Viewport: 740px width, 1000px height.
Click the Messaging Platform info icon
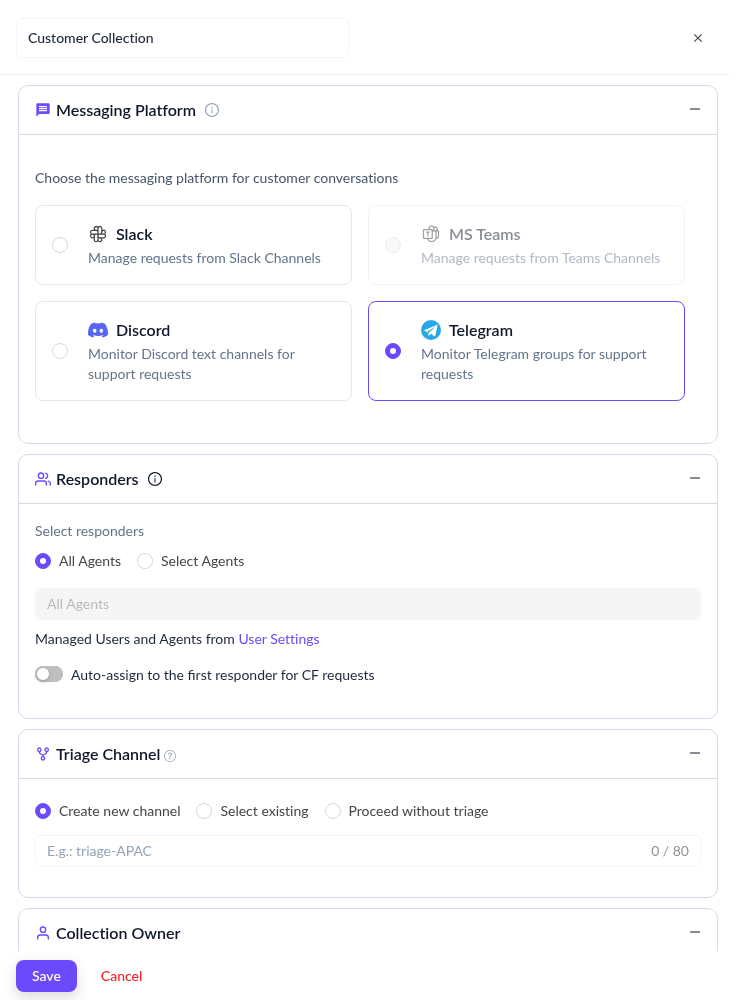(212, 110)
